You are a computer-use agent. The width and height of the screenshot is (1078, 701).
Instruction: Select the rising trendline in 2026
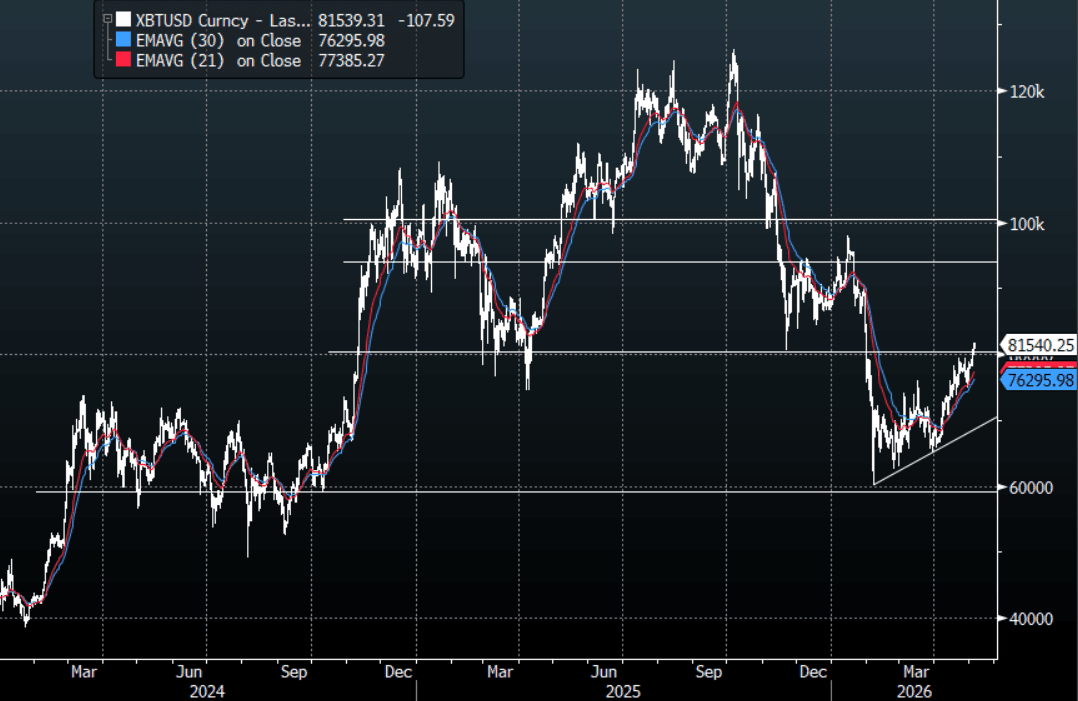[935, 451]
